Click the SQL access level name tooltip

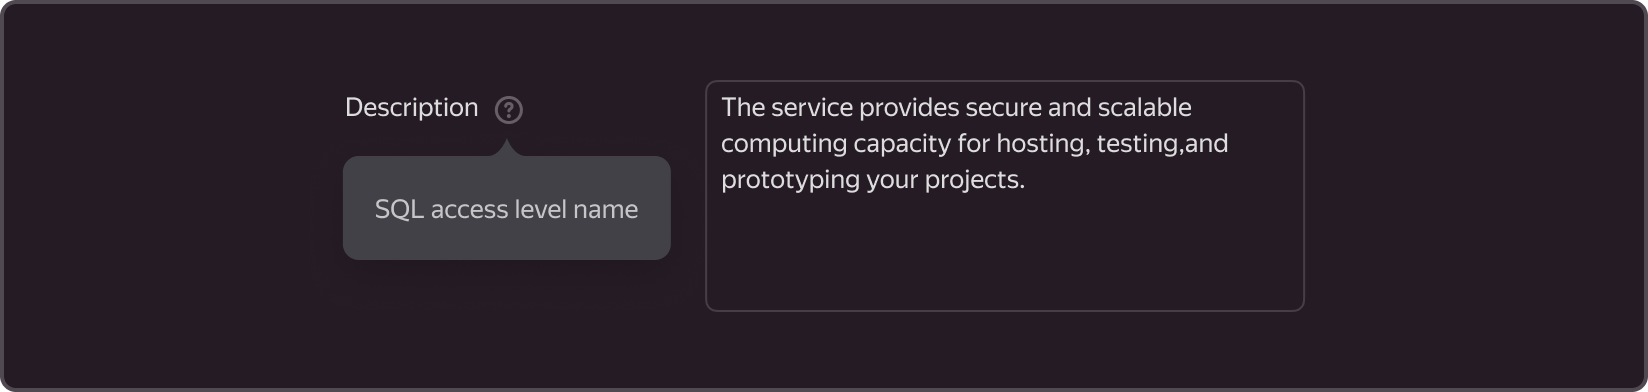pos(507,208)
